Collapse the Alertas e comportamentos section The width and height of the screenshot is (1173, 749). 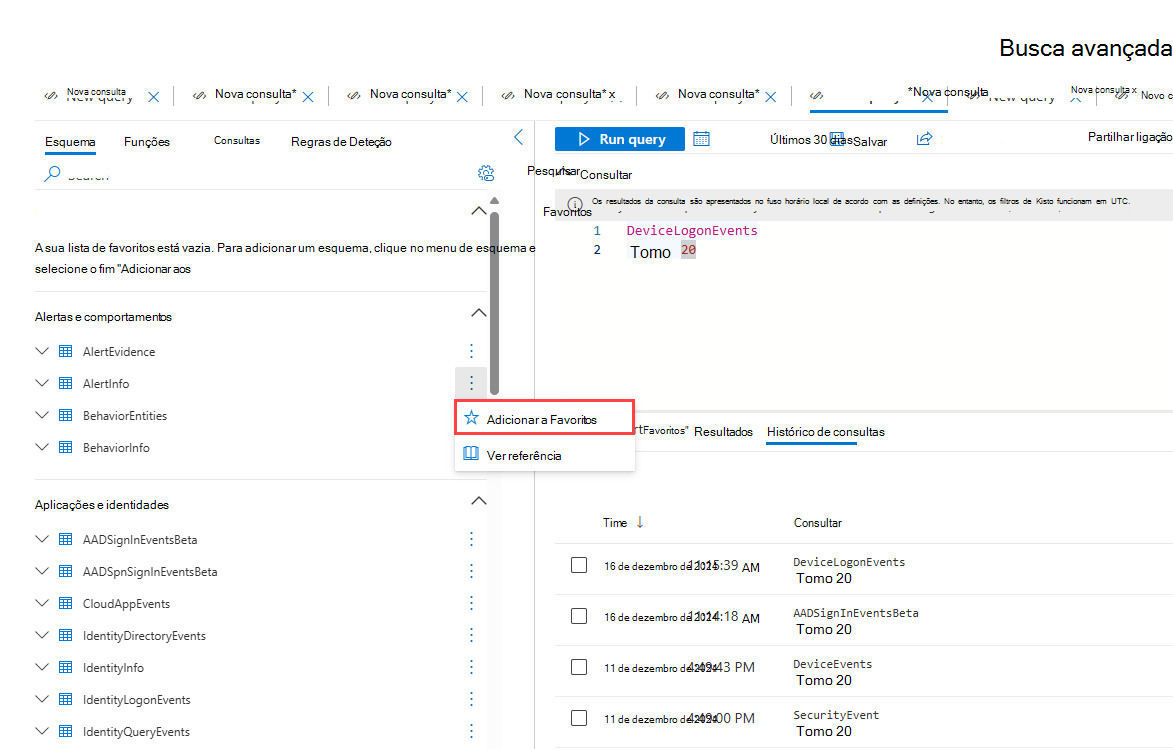coord(479,313)
